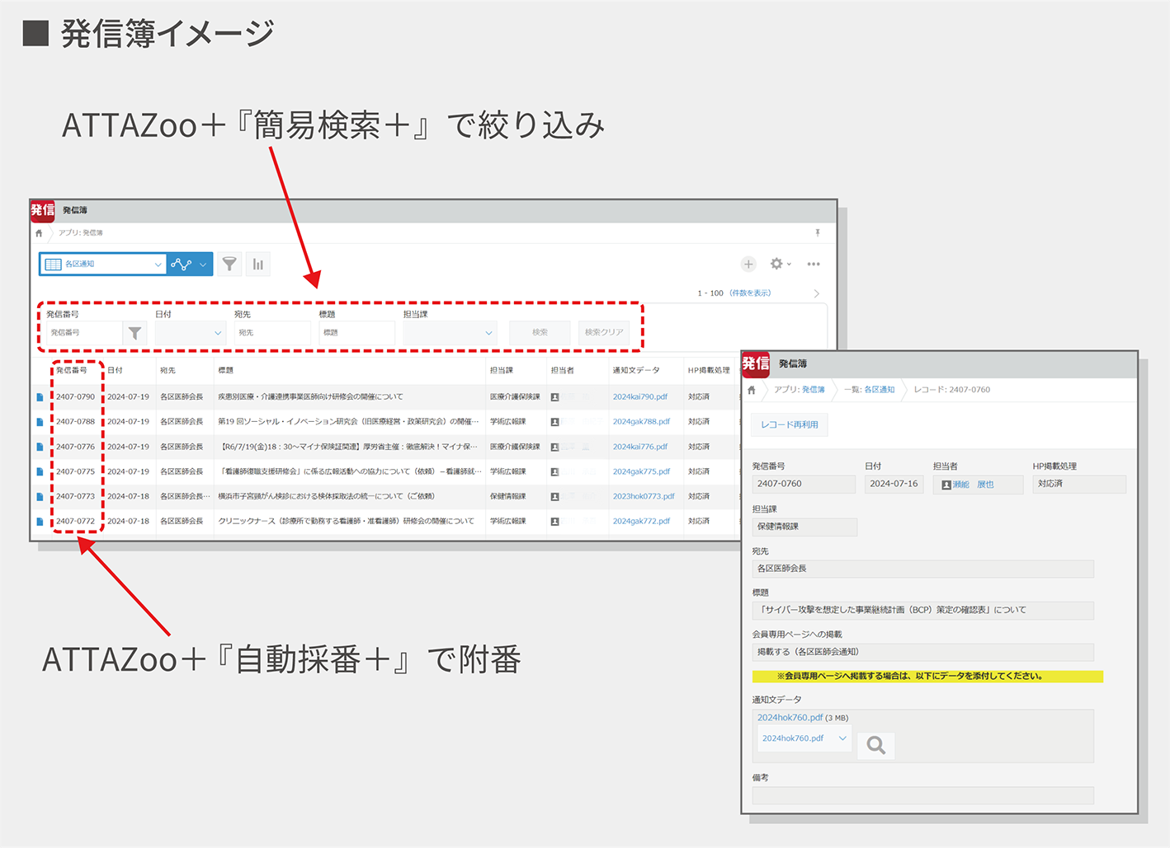
Task: Open the three-dot options menu
Action: pyautogui.click(x=813, y=264)
